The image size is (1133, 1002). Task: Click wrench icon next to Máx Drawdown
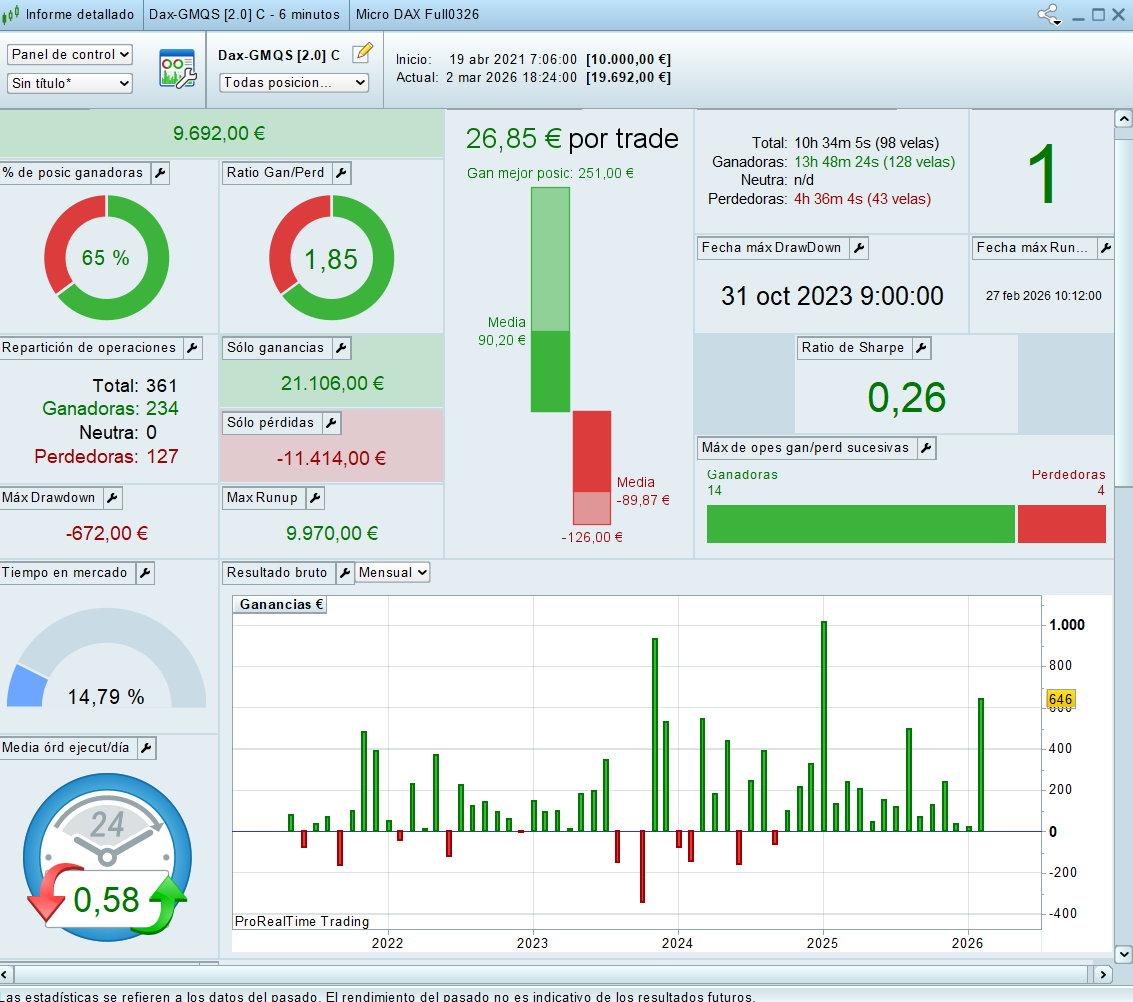coord(112,498)
